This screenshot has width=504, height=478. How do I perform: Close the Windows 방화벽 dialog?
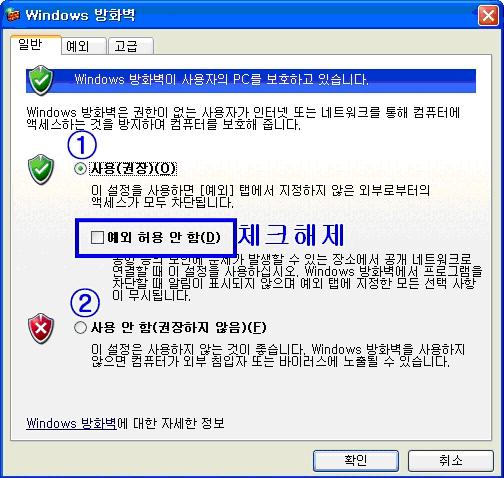click(x=488, y=15)
